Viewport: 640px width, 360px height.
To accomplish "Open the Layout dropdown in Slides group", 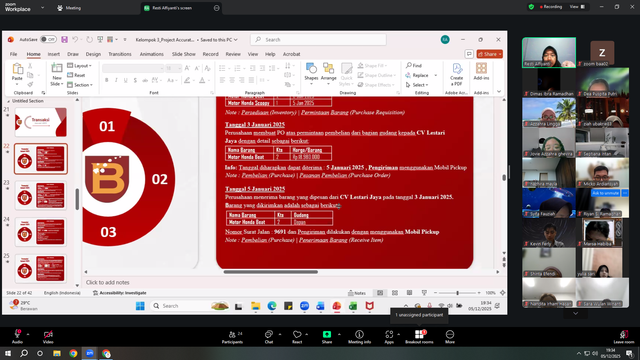I will 80,65.
